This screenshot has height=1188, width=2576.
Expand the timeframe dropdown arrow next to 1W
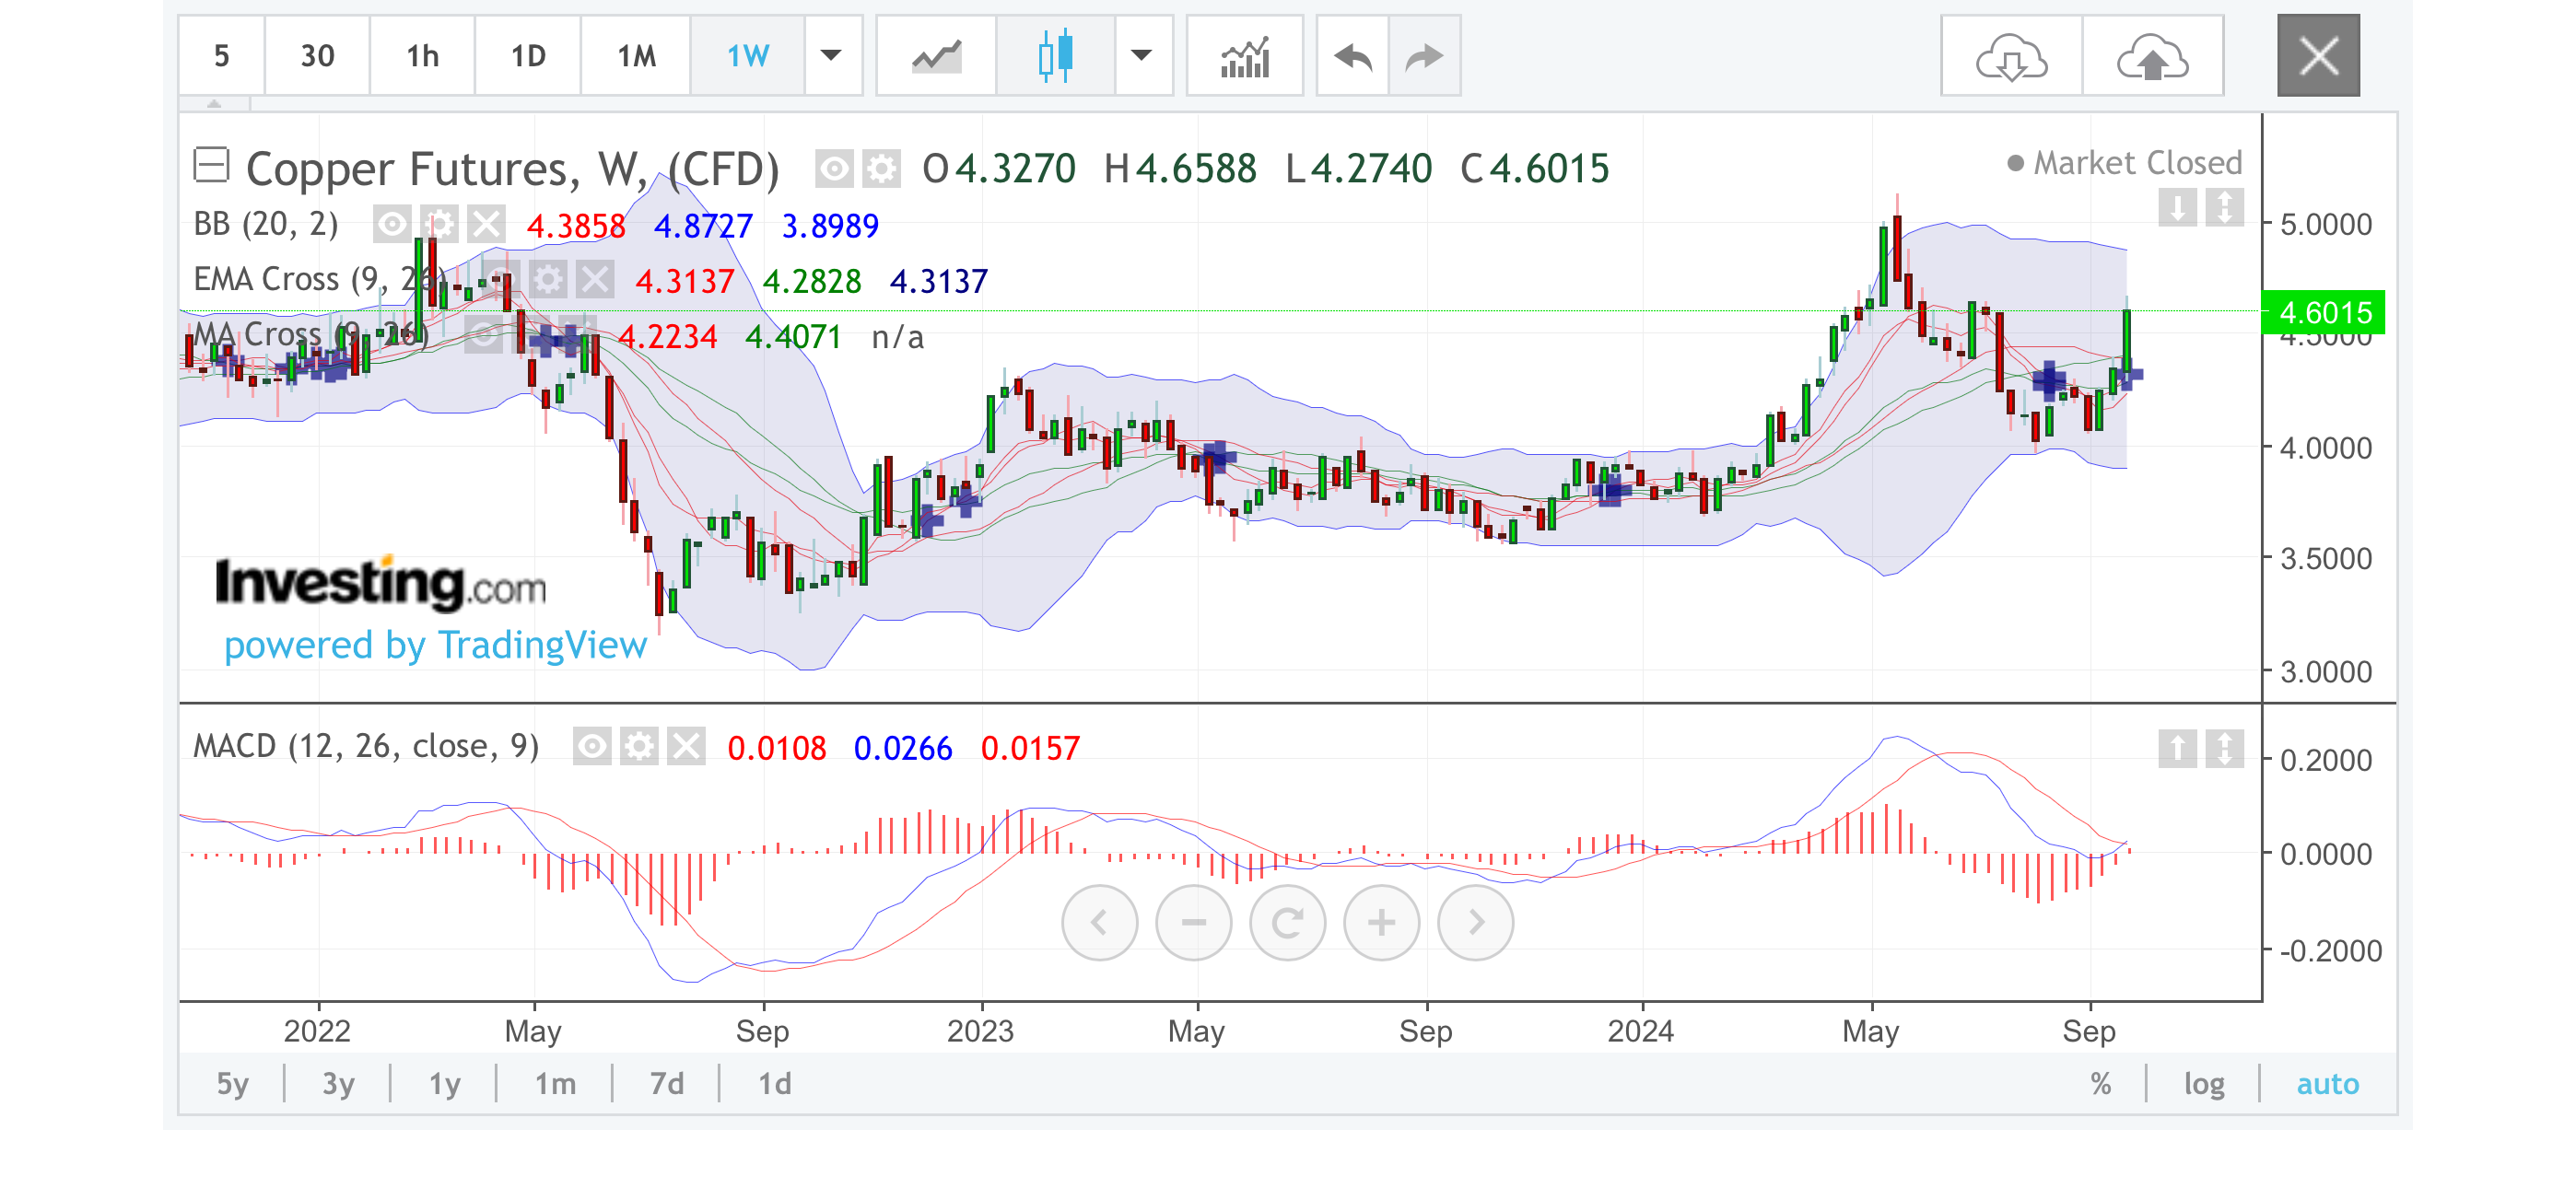pos(831,56)
